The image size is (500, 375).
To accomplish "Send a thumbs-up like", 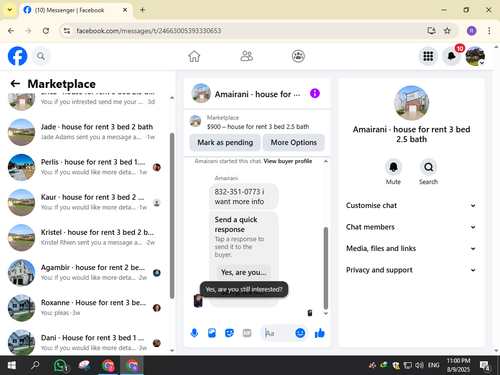I will pos(320,333).
